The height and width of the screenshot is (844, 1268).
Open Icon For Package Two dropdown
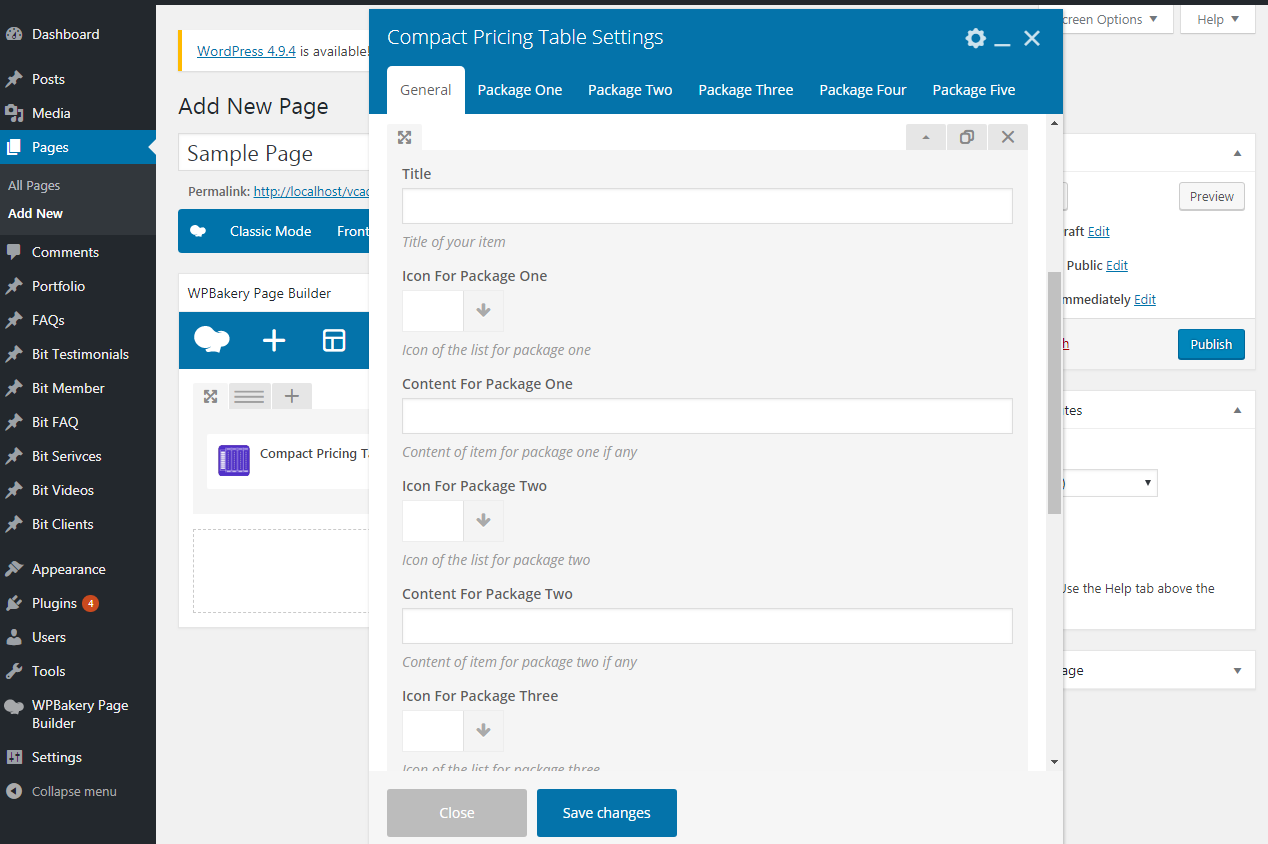coord(483,521)
